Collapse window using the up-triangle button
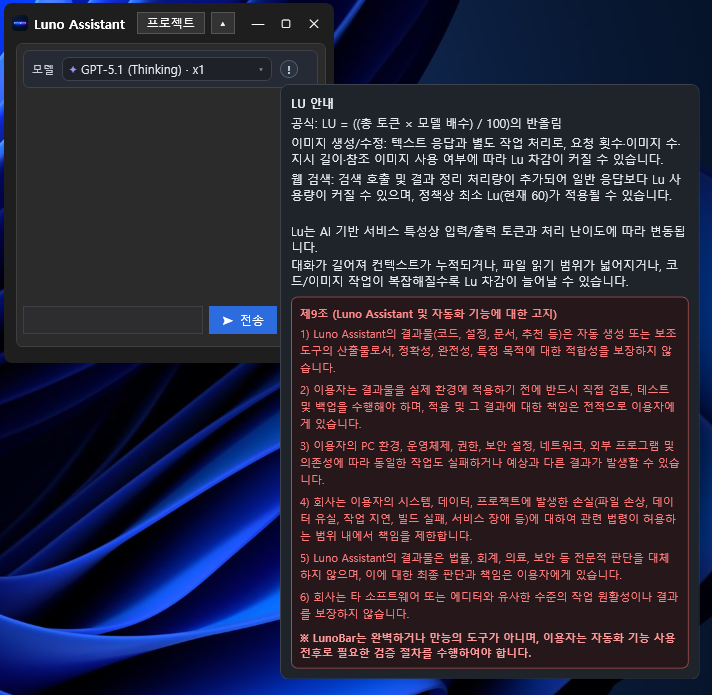This screenshot has width=712, height=695. pyautogui.click(x=222, y=24)
